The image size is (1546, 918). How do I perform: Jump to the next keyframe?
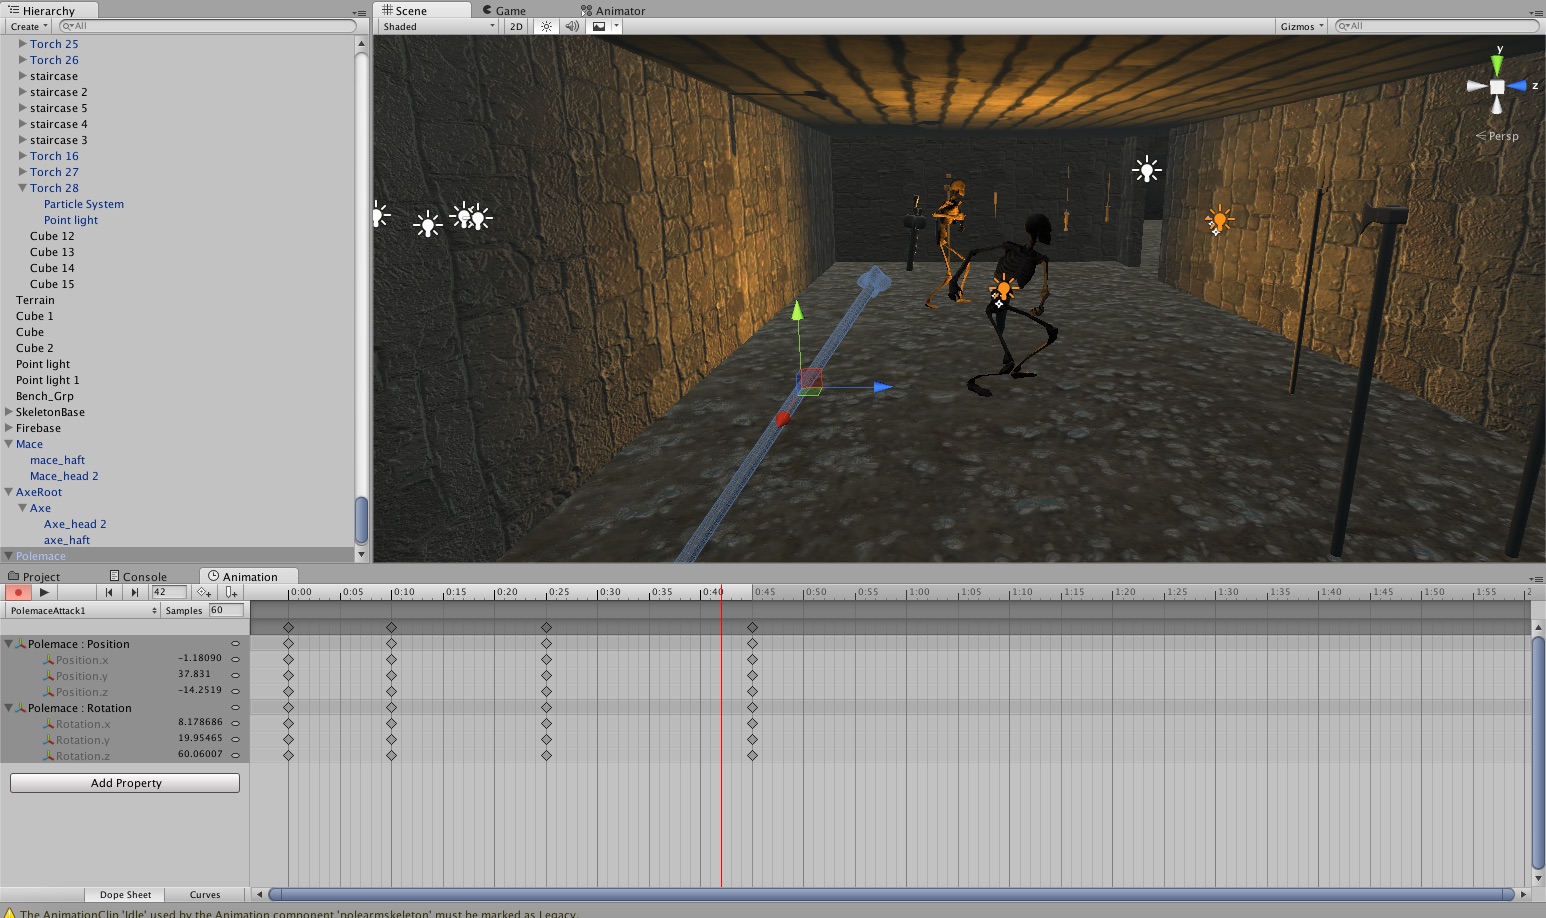pyautogui.click(x=135, y=592)
